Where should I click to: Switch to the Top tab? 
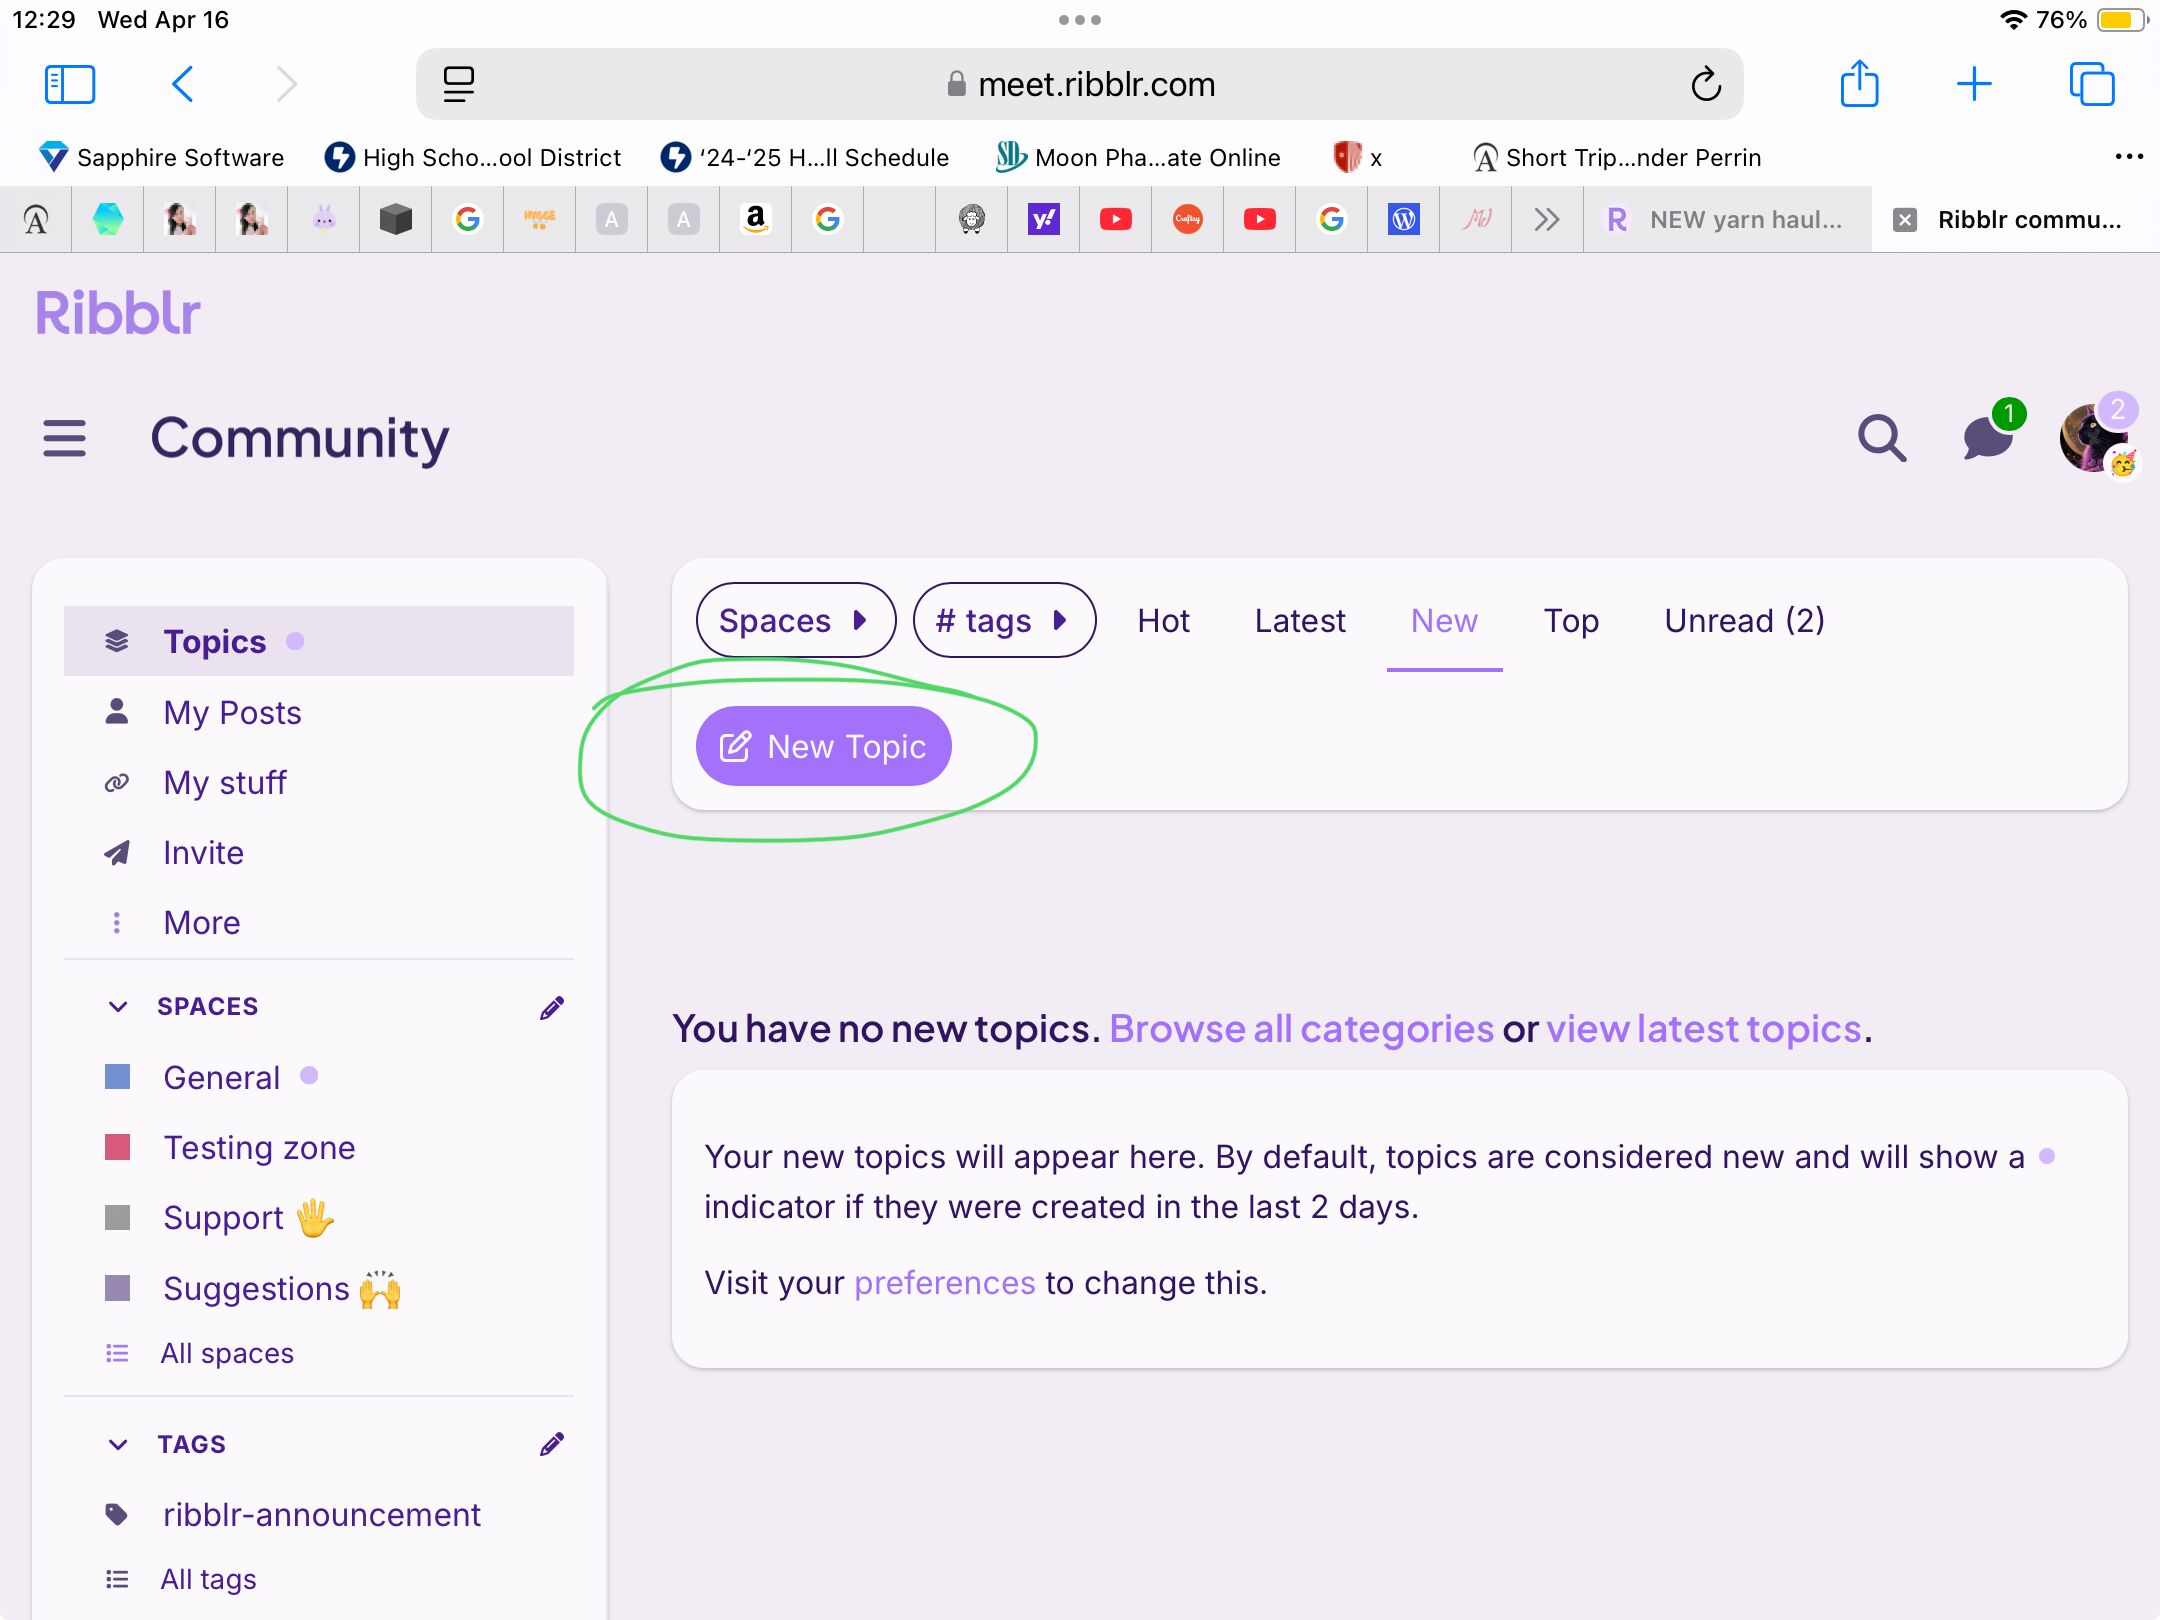pyautogui.click(x=1571, y=620)
